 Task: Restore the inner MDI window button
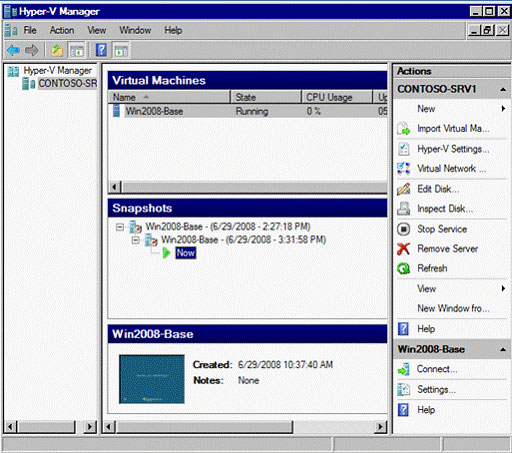[x=487, y=30]
